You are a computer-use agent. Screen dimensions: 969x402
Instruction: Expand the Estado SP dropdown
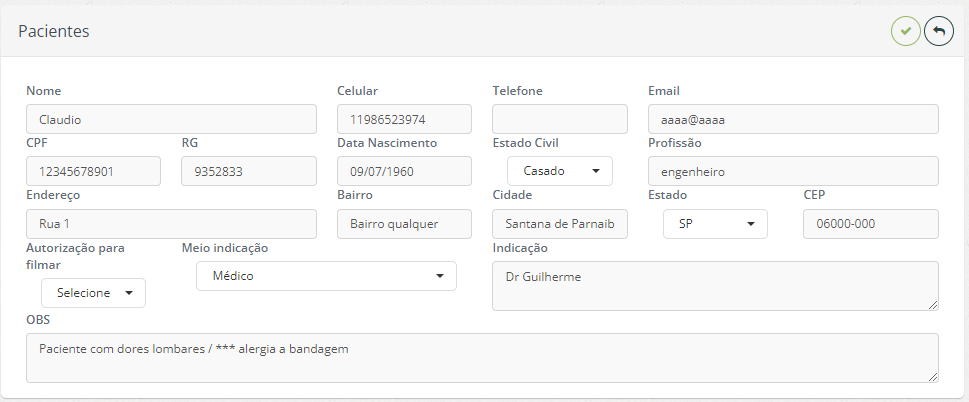715,224
